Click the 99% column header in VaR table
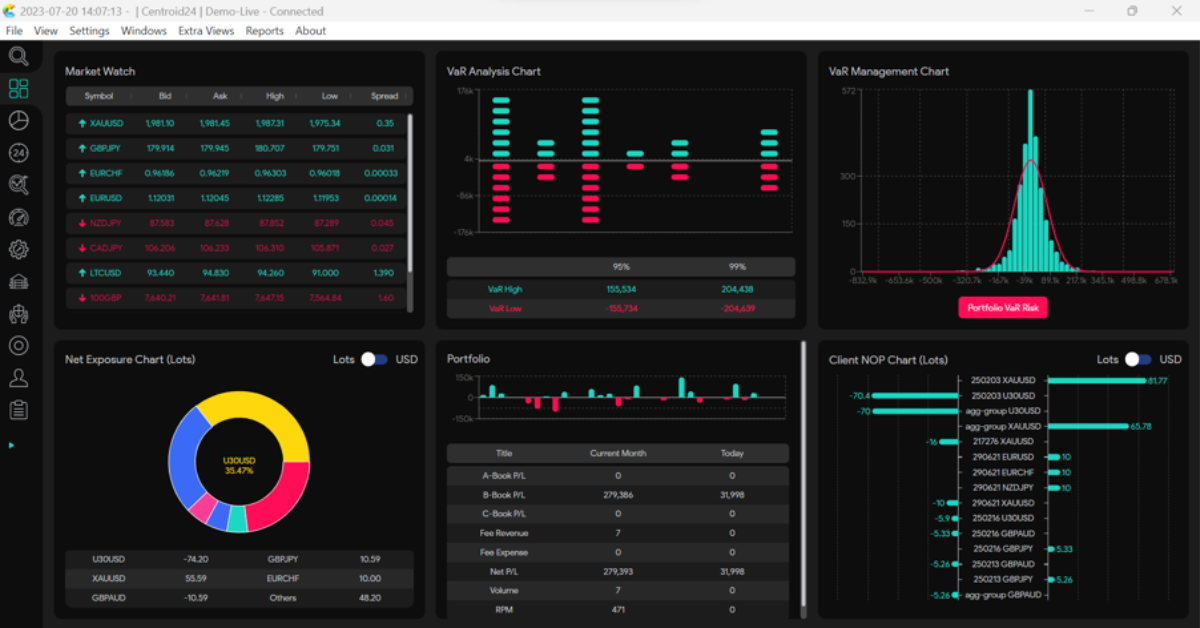The image size is (1200, 628). tap(738, 267)
